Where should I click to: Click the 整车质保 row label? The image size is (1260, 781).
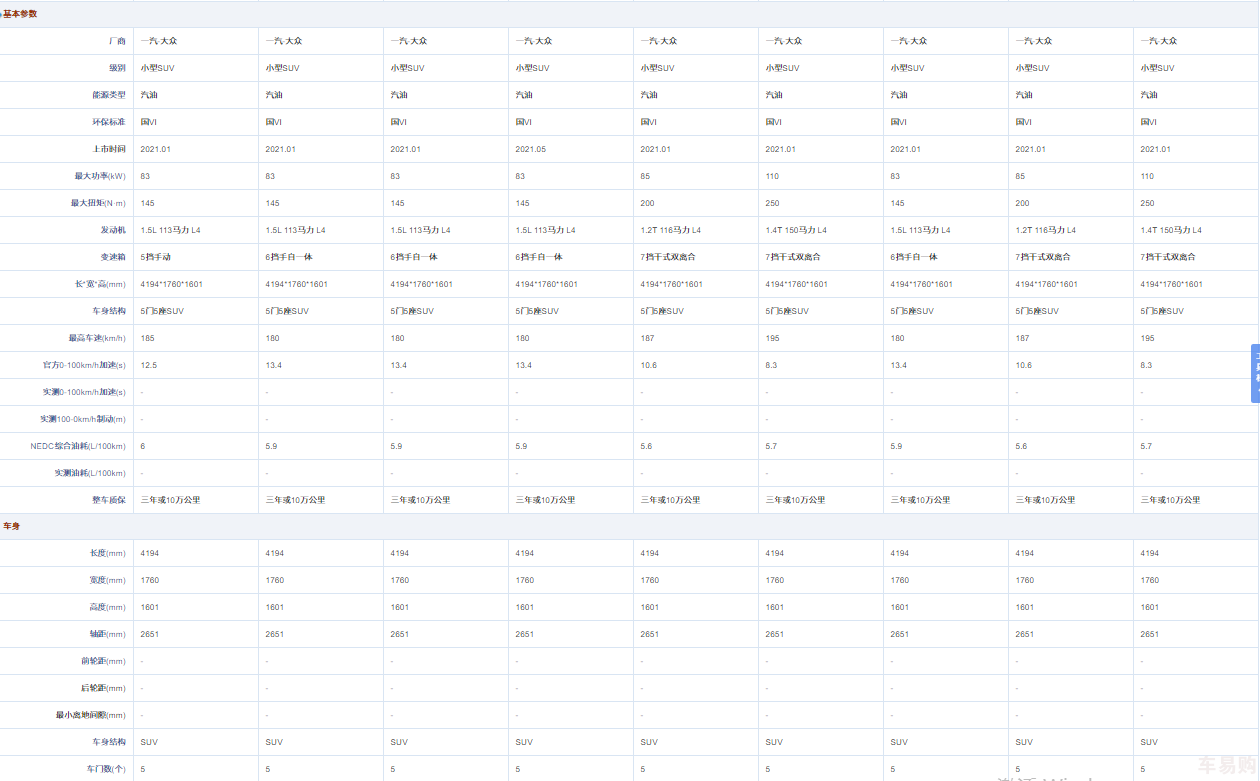pos(108,500)
